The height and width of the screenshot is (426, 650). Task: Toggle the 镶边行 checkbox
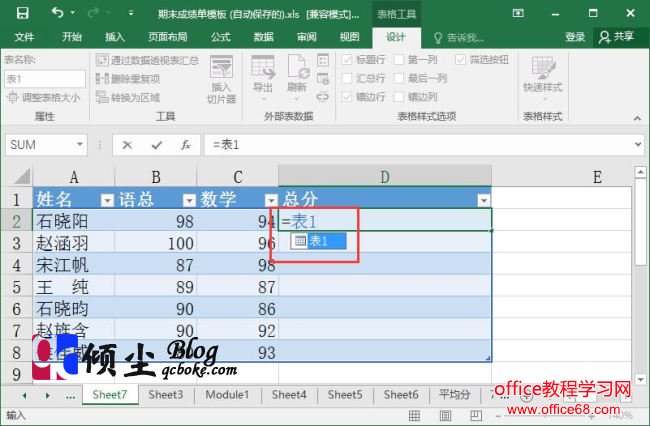347,97
